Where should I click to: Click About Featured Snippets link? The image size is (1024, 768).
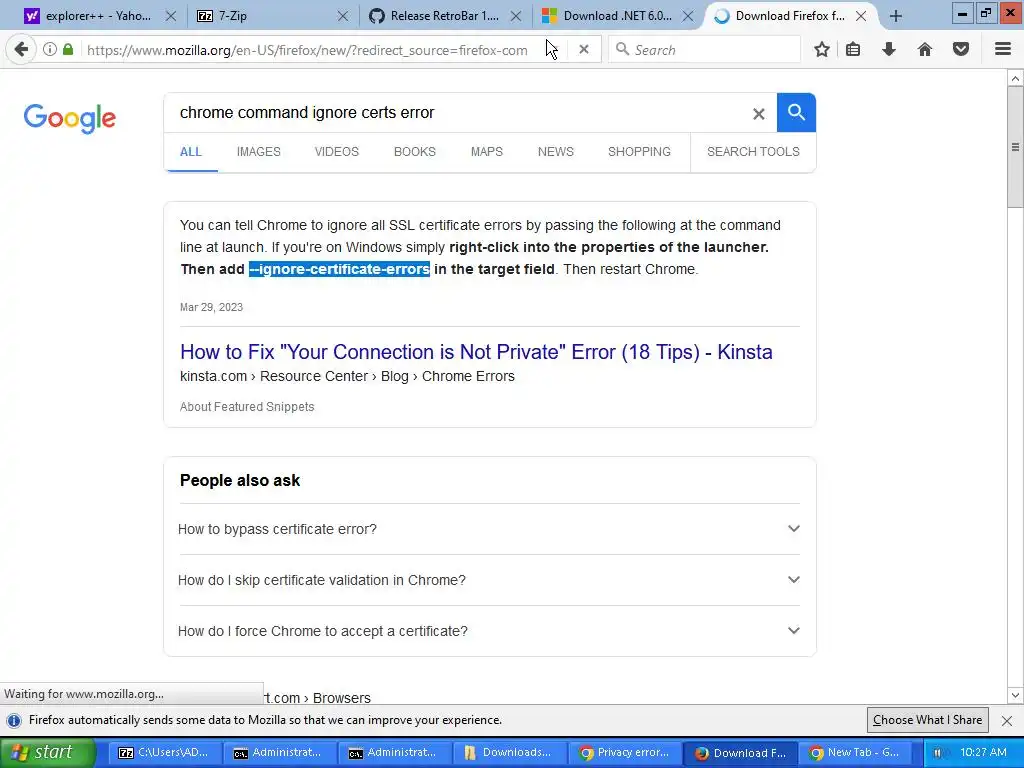pyautogui.click(x=247, y=407)
